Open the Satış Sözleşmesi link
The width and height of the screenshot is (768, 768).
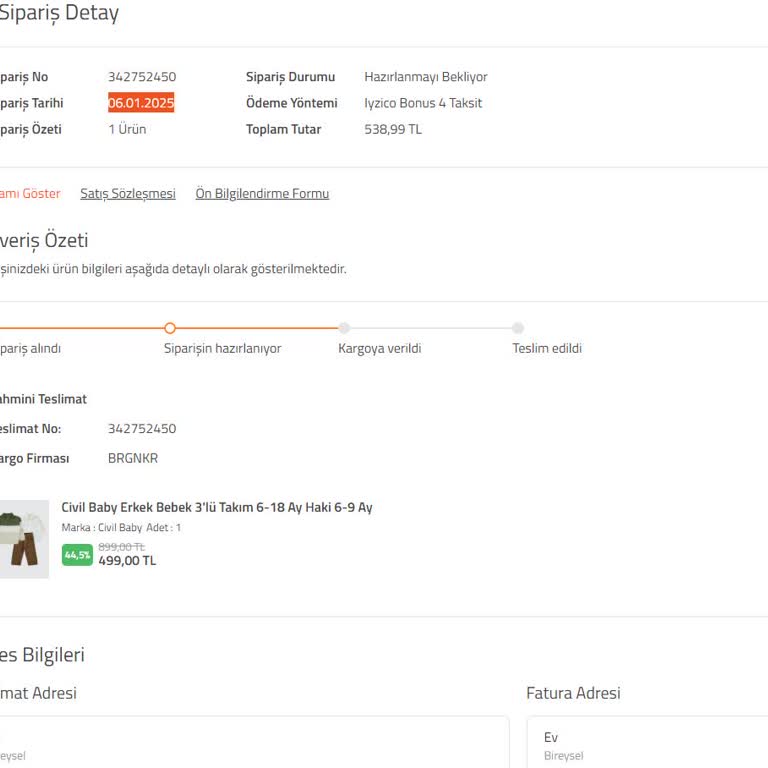tap(128, 193)
